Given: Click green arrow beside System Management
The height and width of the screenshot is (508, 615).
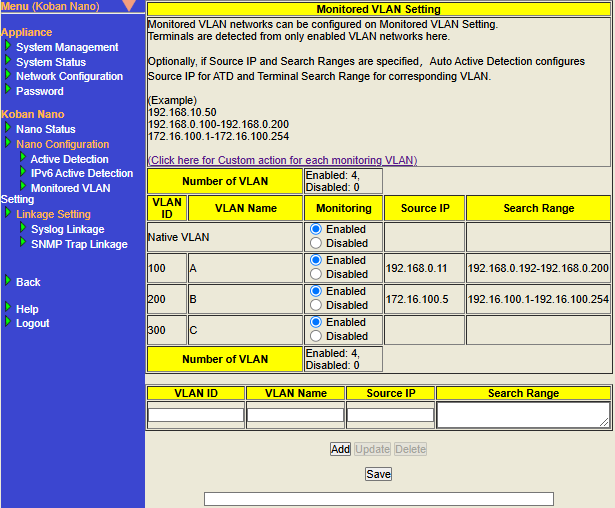Looking at the screenshot, I should 8,46.
